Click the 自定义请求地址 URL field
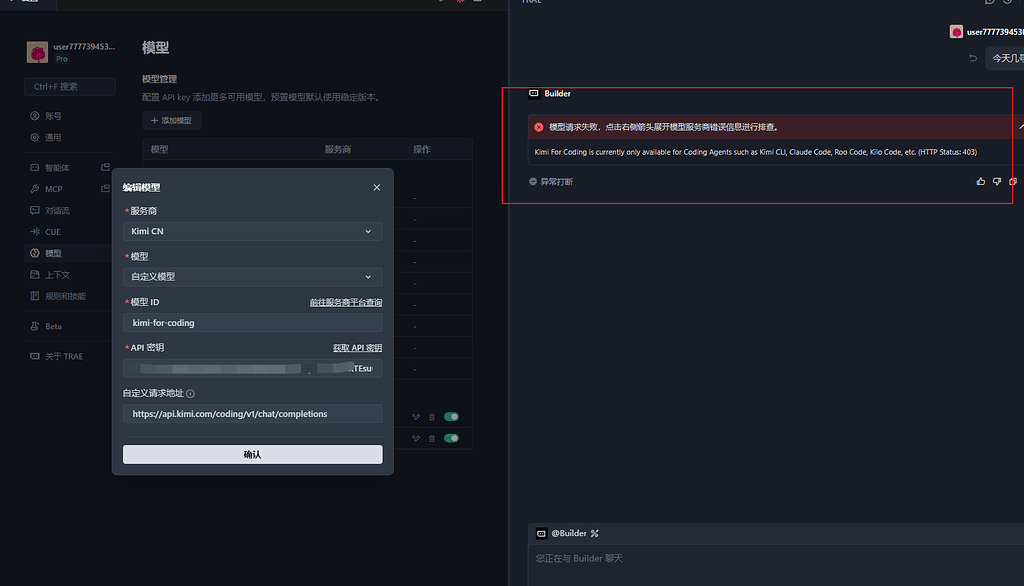1024x586 pixels. (253, 414)
